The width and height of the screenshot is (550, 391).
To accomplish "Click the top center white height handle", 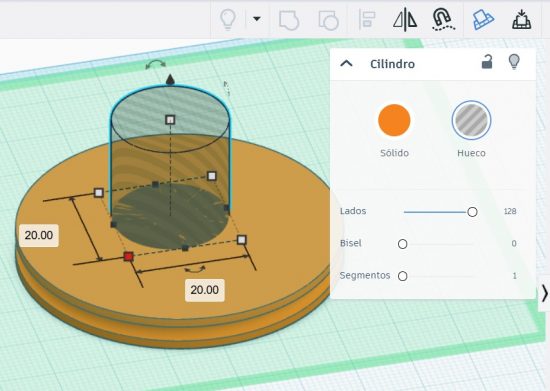I will 170,120.
